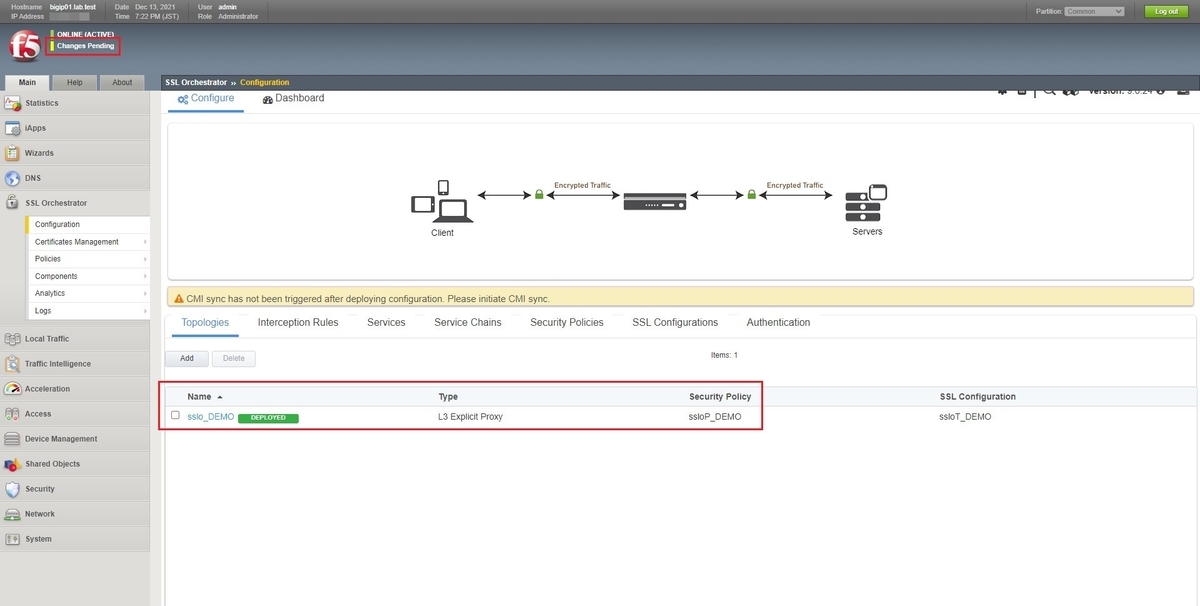Open the Wizards section via its icon
The image size is (1200, 606).
click(x=14, y=153)
